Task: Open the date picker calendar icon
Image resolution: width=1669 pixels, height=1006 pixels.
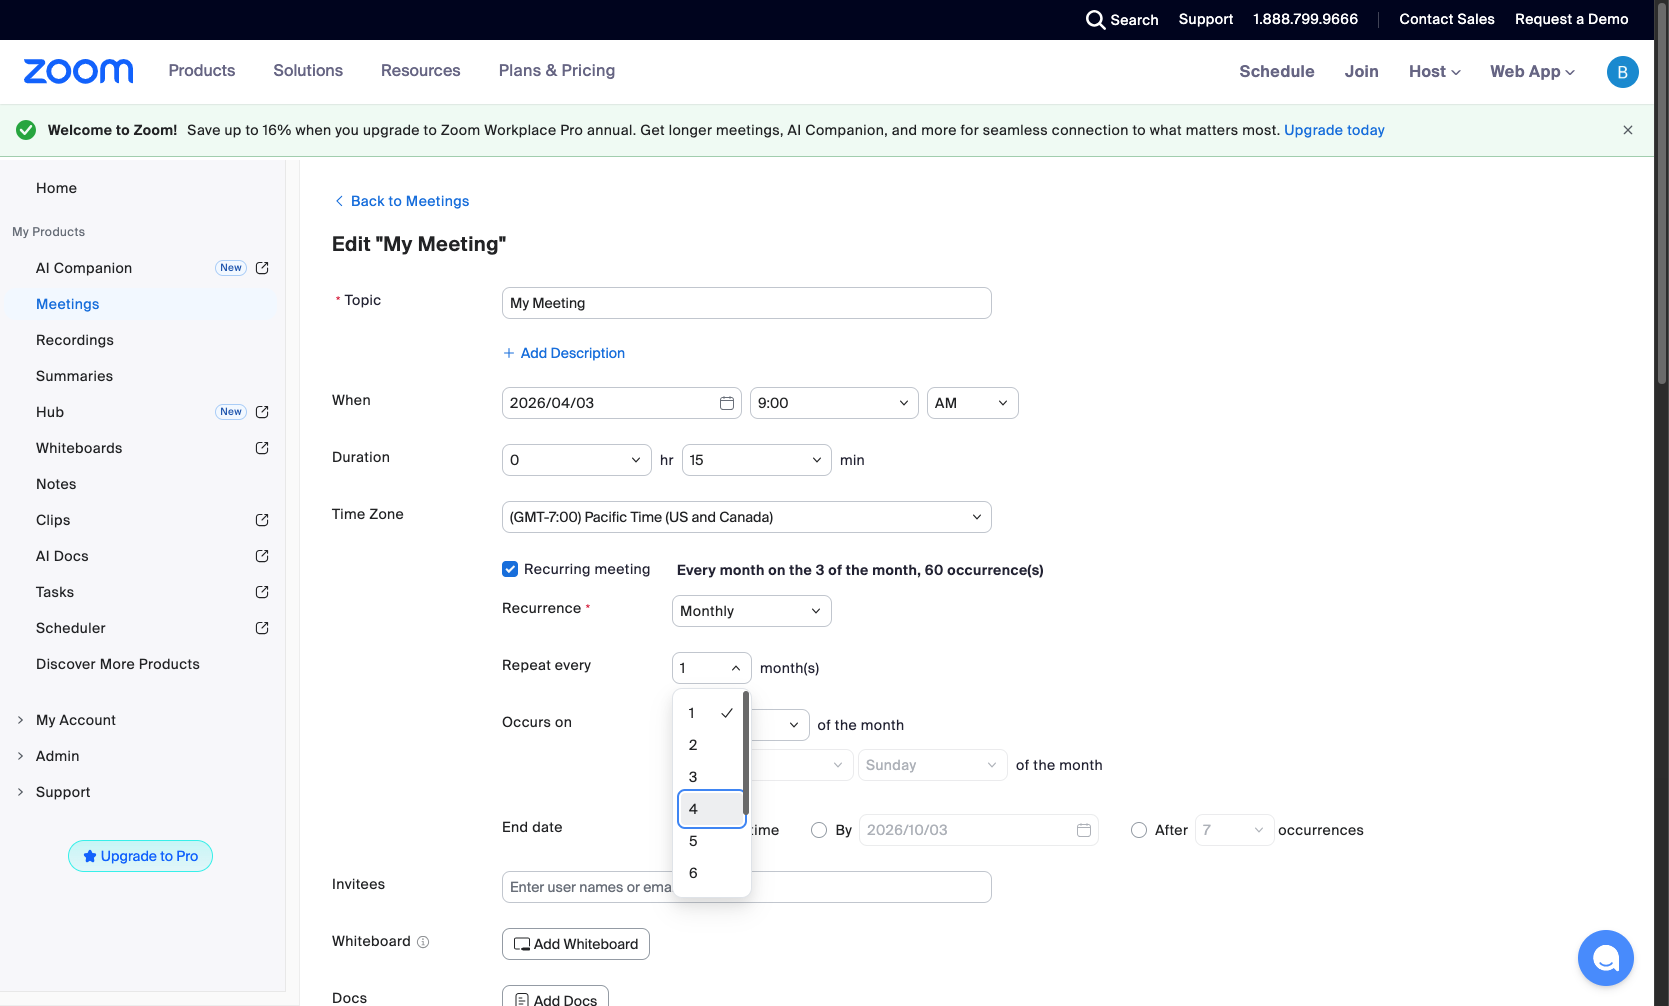Action: [727, 403]
